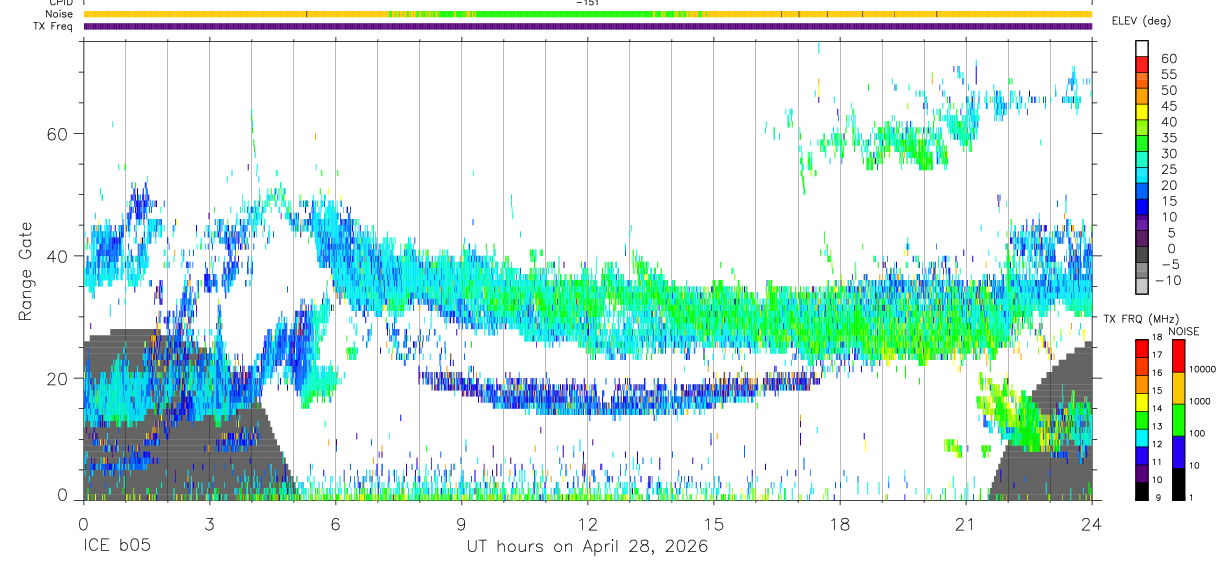Pick the cyan swatch of TX FRQ colorbar
This screenshot has height=567, width=1228.
coord(1142,438)
